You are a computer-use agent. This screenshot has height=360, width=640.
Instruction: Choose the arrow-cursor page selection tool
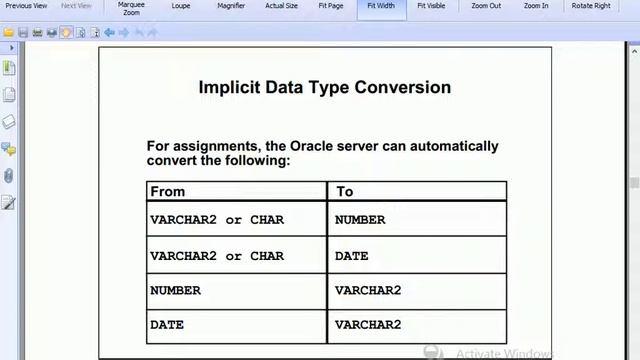(81, 32)
